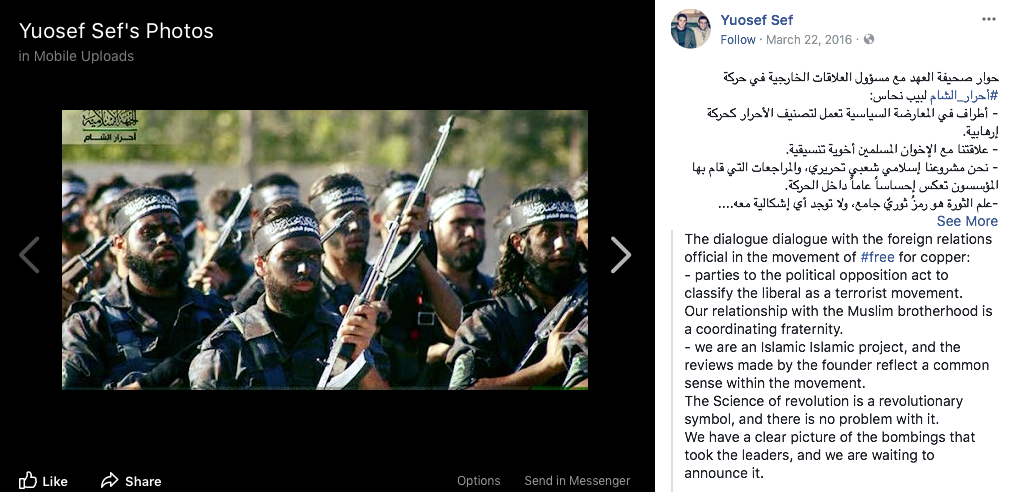Screen dimensions: 1015x492
Task: Click the Like thumbs-up icon
Action: (28, 480)
